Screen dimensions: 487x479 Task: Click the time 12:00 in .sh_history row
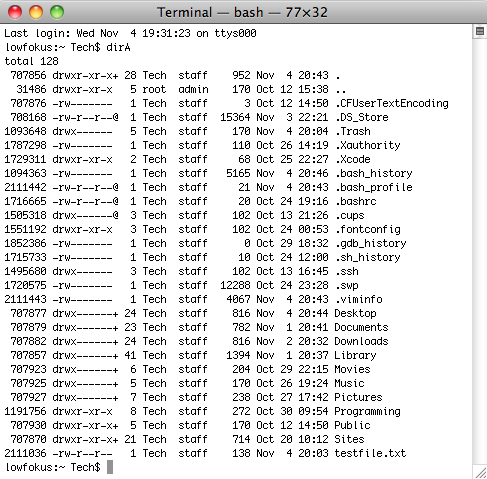coord(313,257)
